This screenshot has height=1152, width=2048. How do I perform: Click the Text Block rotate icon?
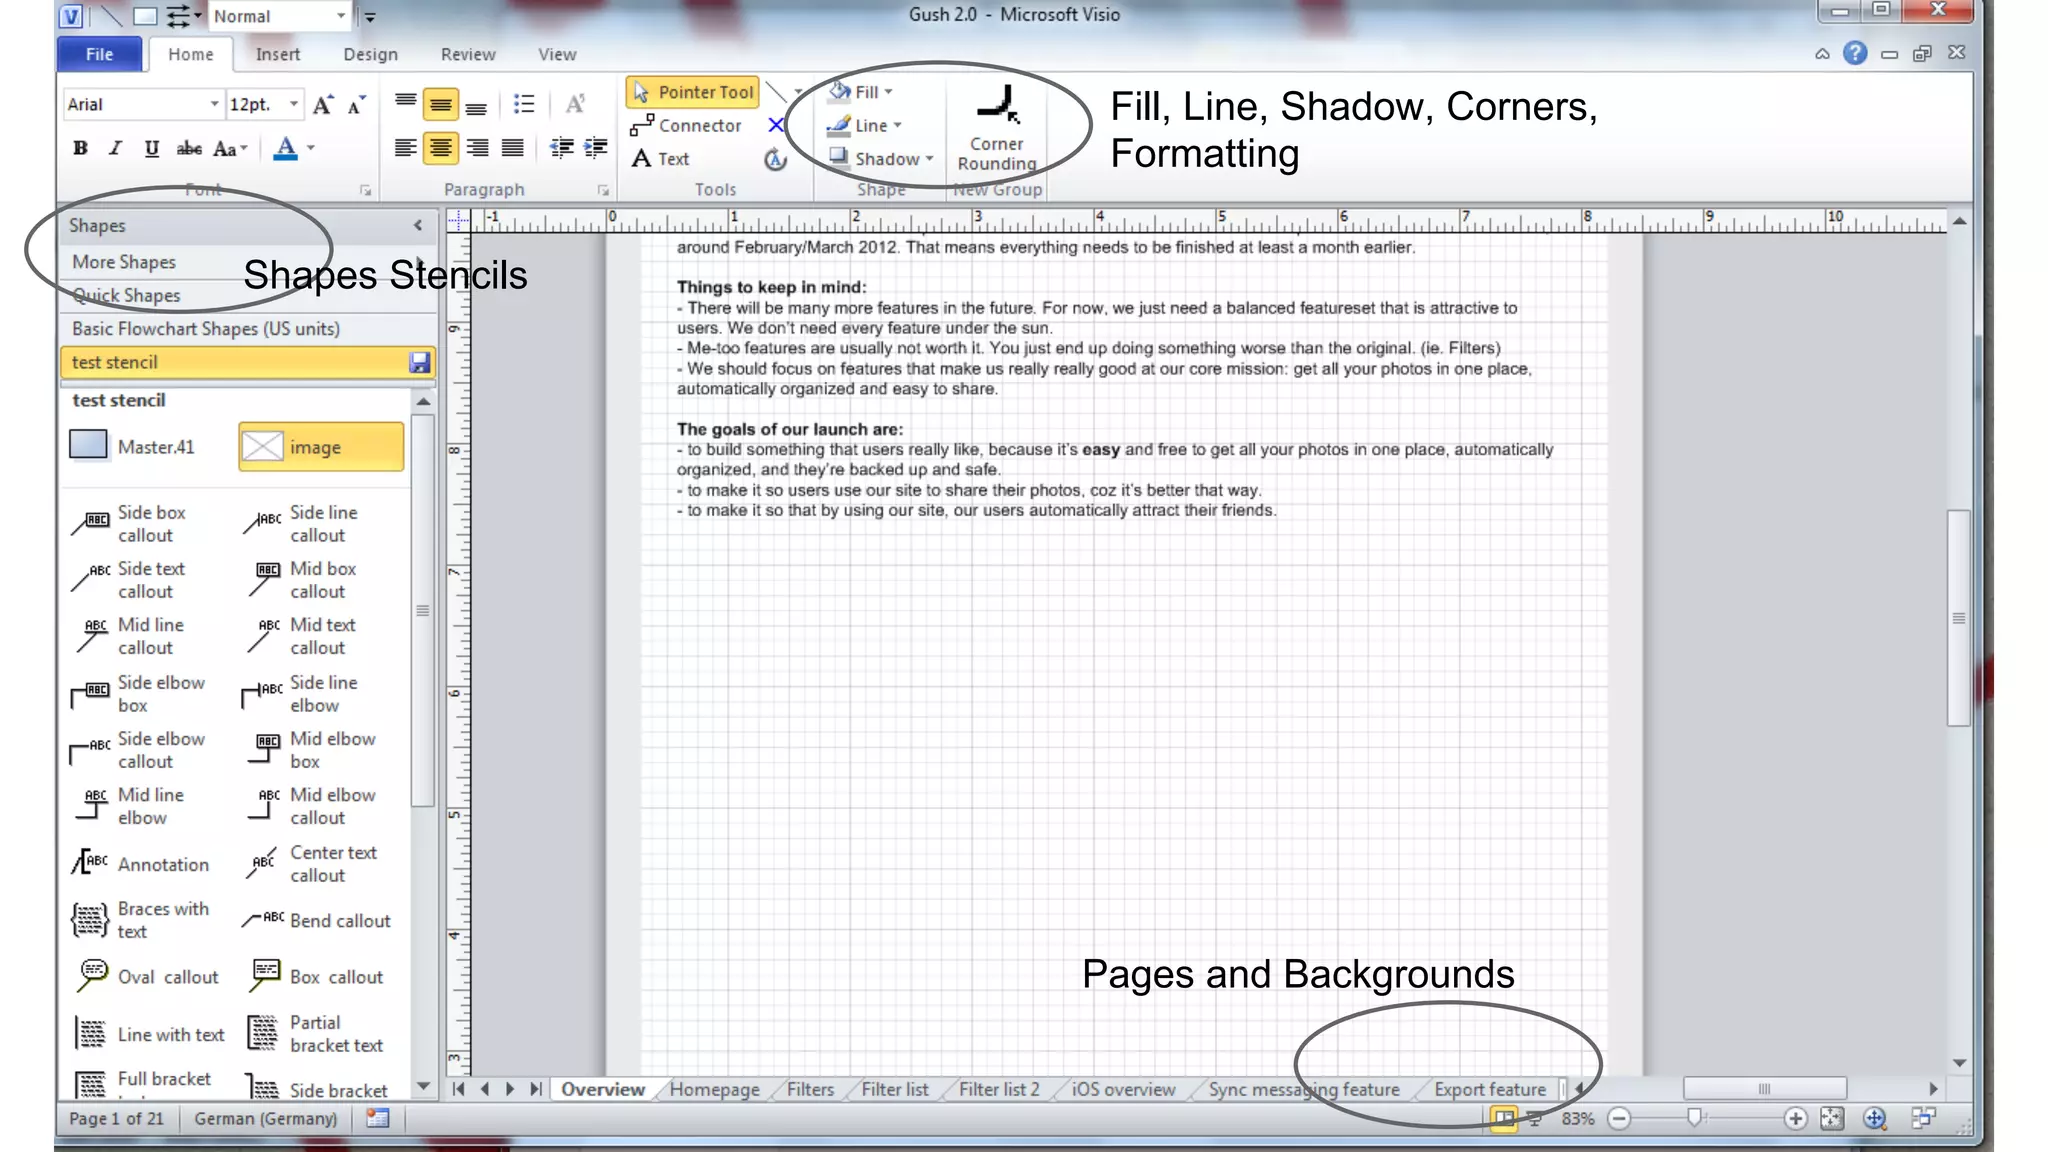(x=775, y=159)
